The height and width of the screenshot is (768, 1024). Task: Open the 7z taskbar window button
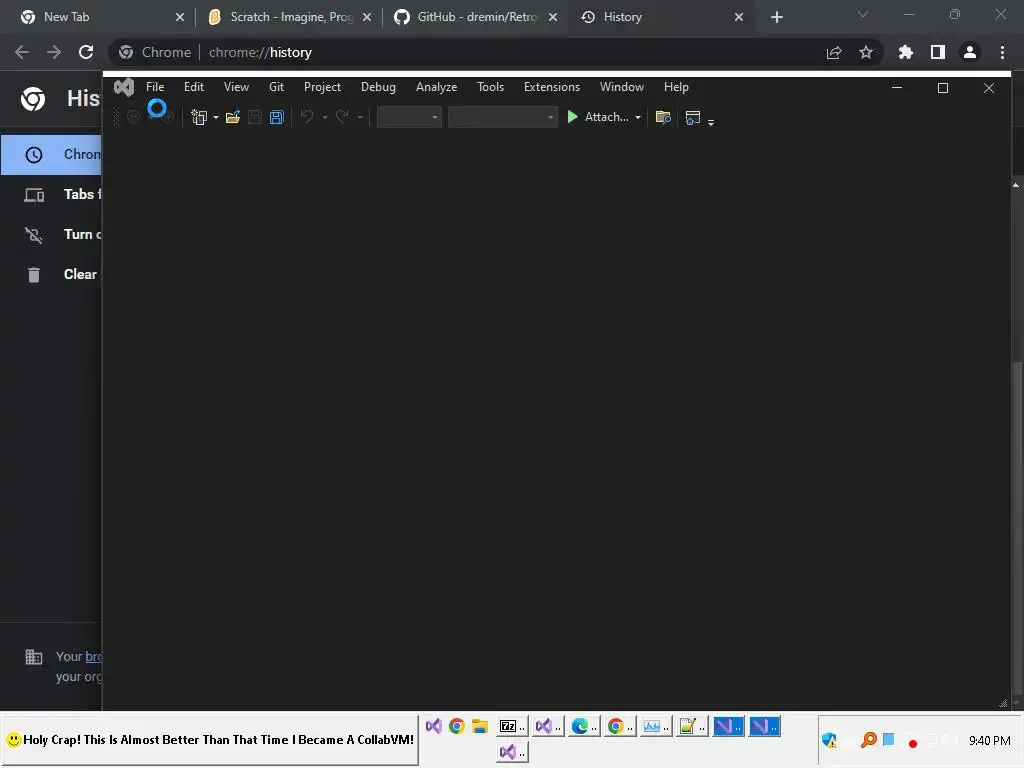pyautogui.click(x=513, y=726)
